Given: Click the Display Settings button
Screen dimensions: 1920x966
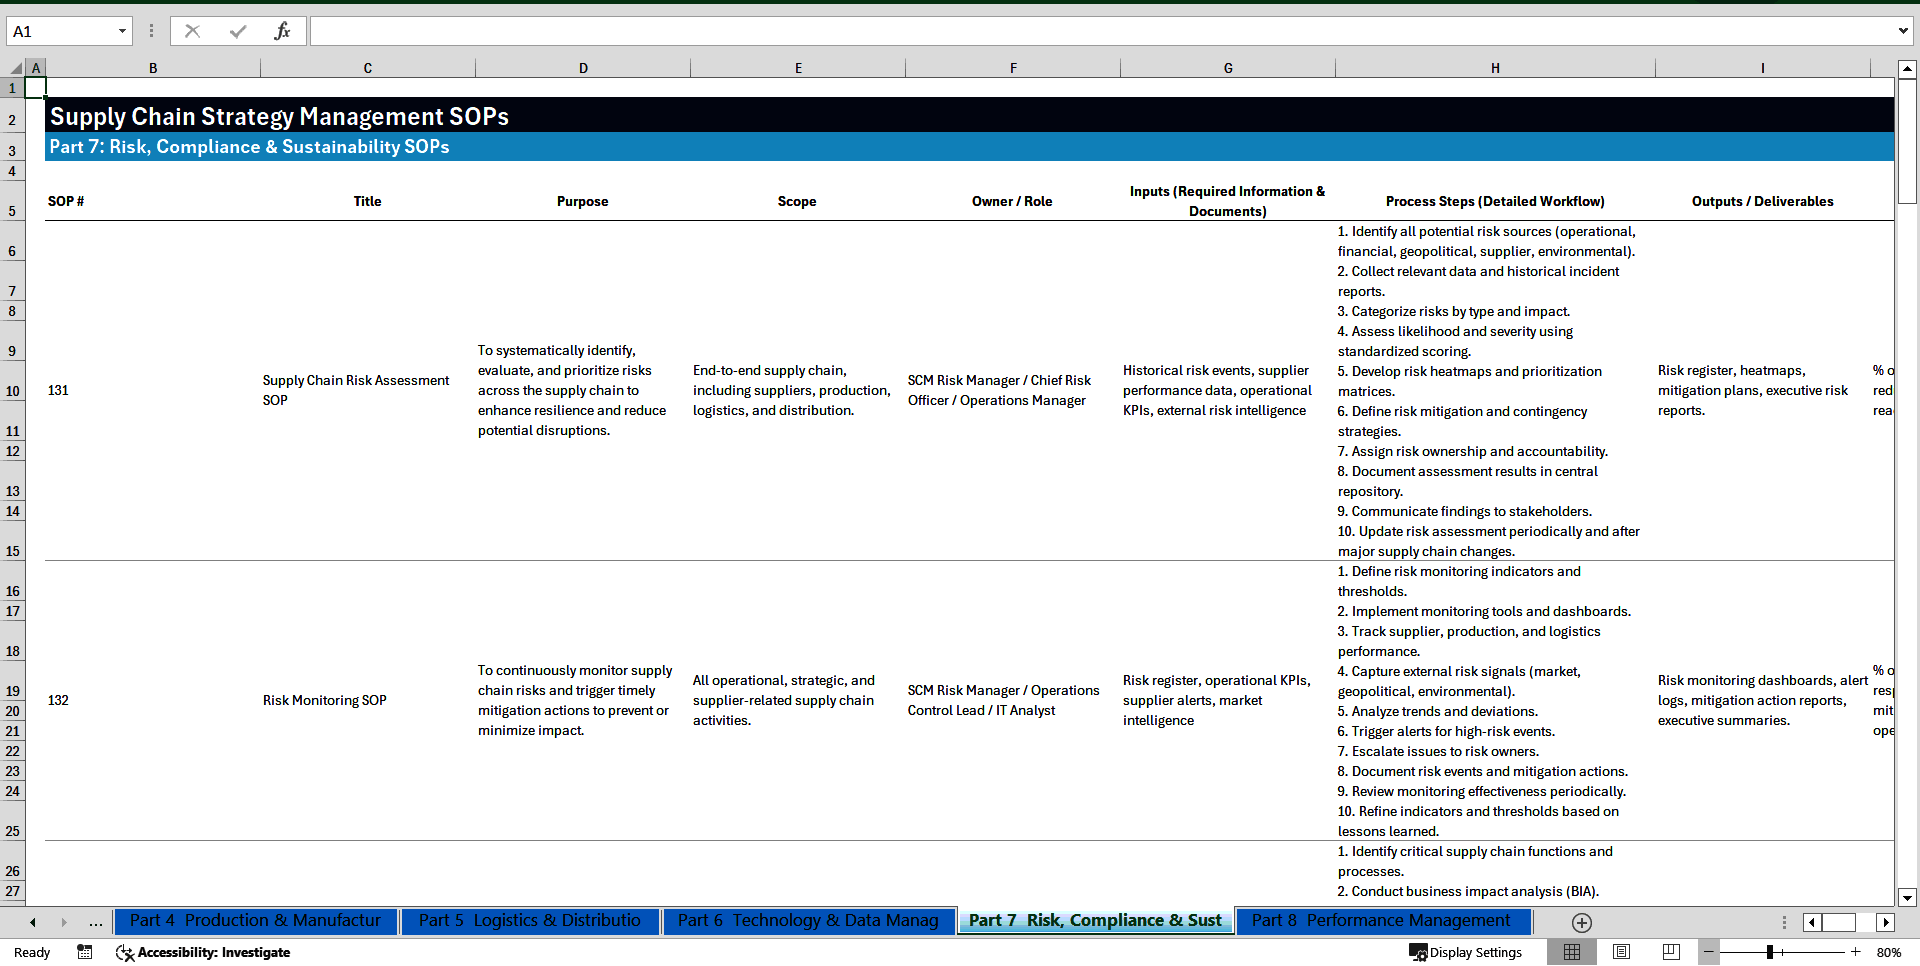Looking at the screenshot, I should 1466,952.
